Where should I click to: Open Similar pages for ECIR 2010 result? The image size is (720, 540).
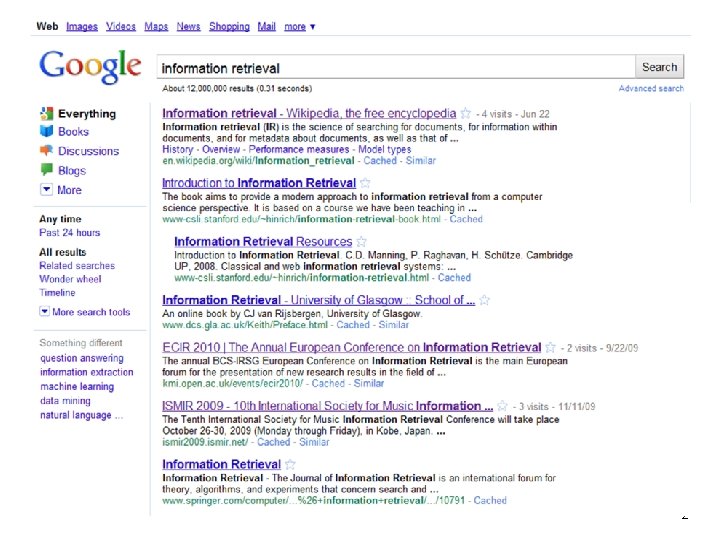(x=369, y=383)
